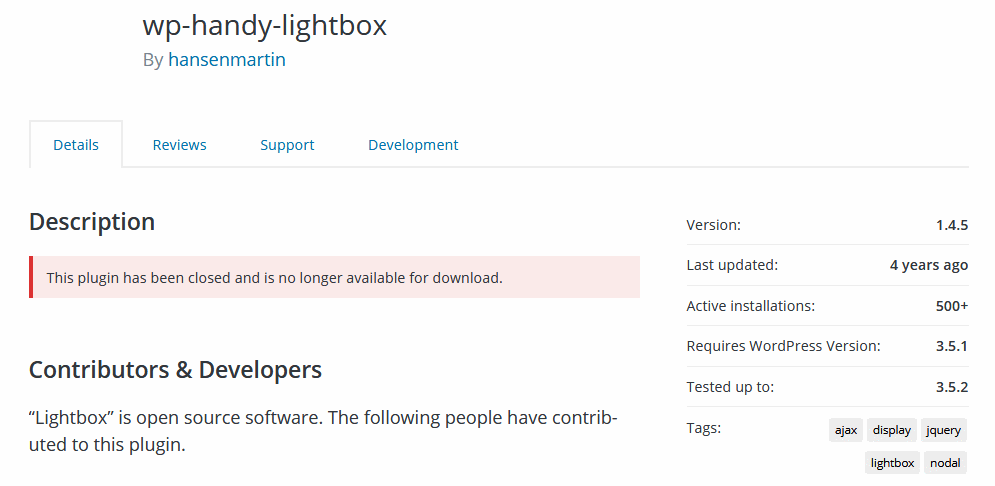Go to the Support tab
995x486 pixels.
tap(287, 145)
